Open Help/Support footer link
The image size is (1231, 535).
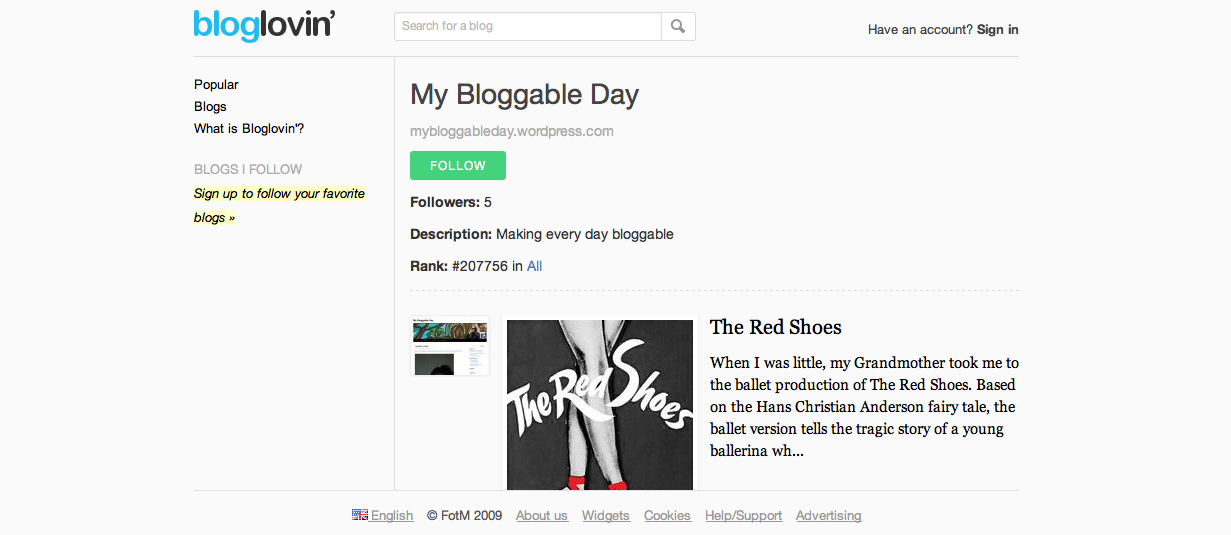[x=743, y=516]
